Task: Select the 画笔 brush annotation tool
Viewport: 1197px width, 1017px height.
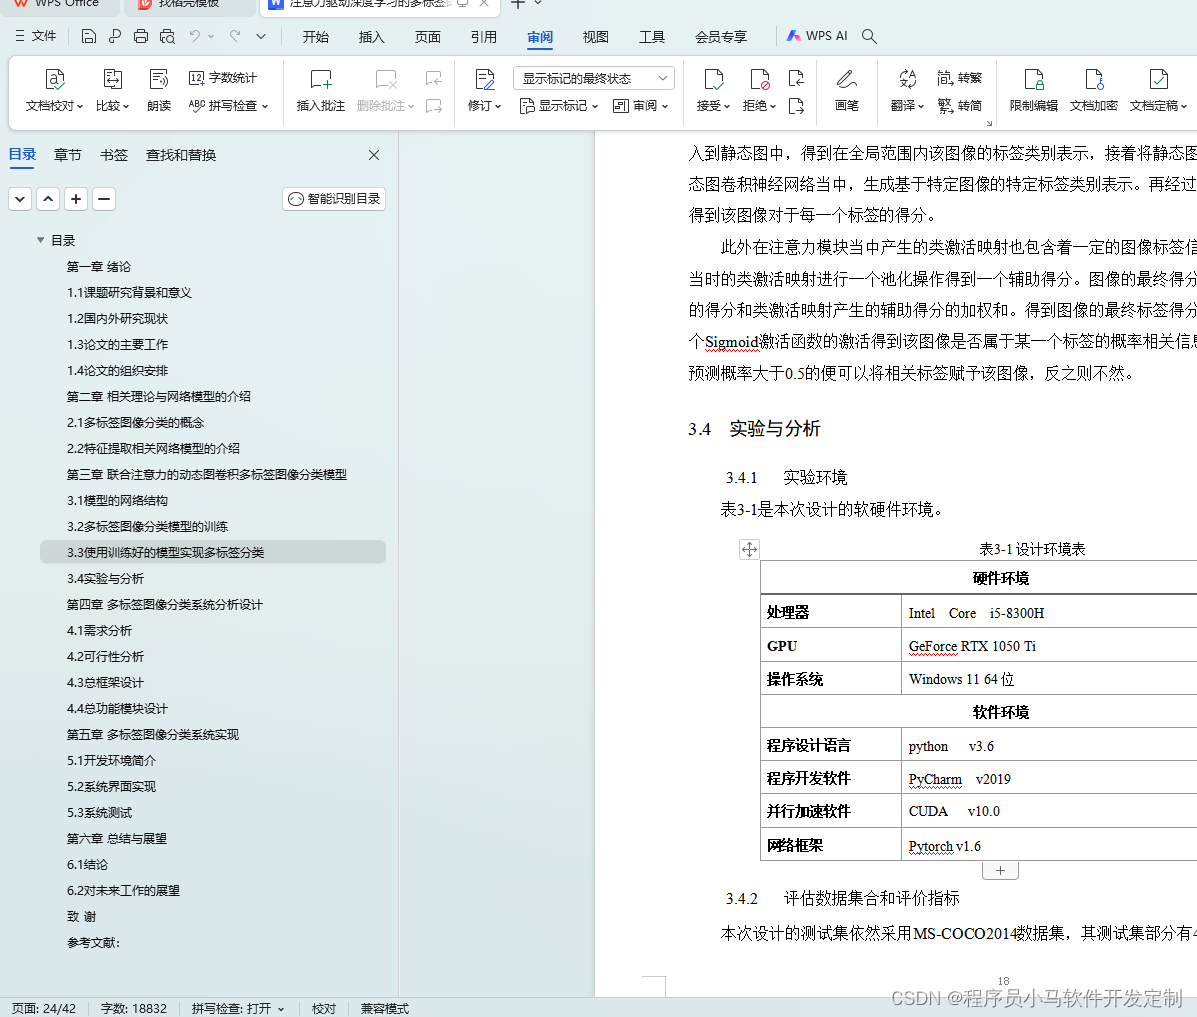Action: [x=846, y=89]
